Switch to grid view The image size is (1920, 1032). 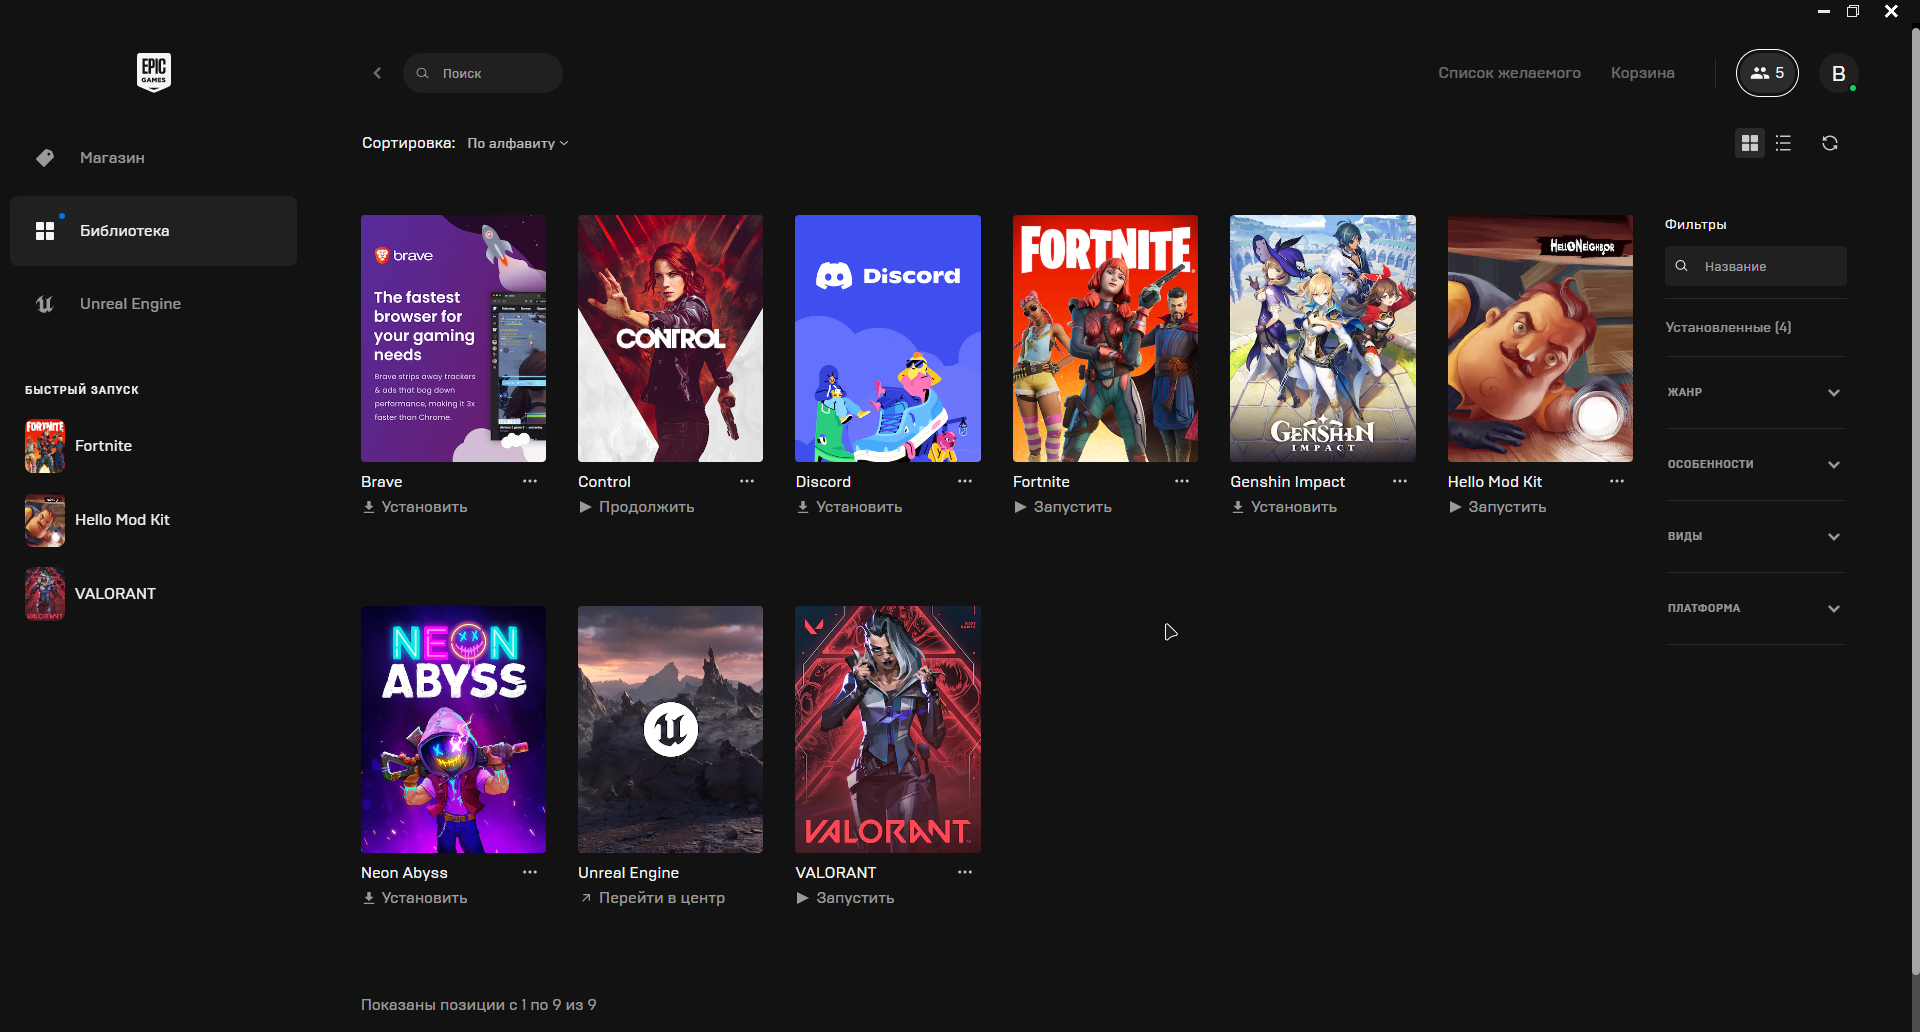coord(1750,143)
